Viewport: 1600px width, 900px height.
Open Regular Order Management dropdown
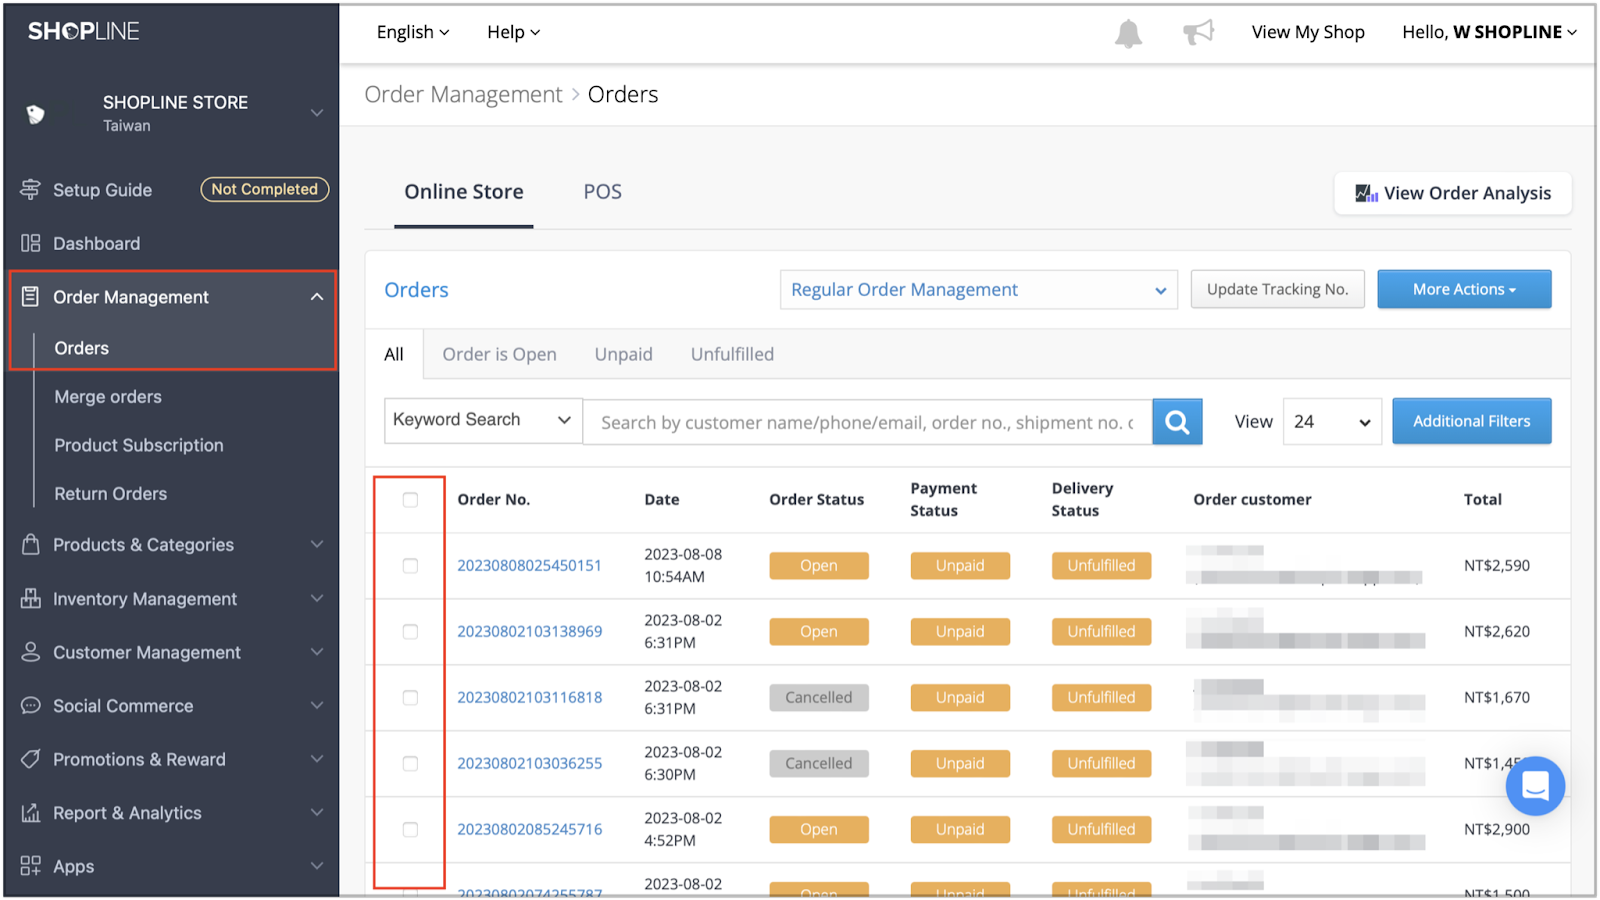[x=979, y=290]
